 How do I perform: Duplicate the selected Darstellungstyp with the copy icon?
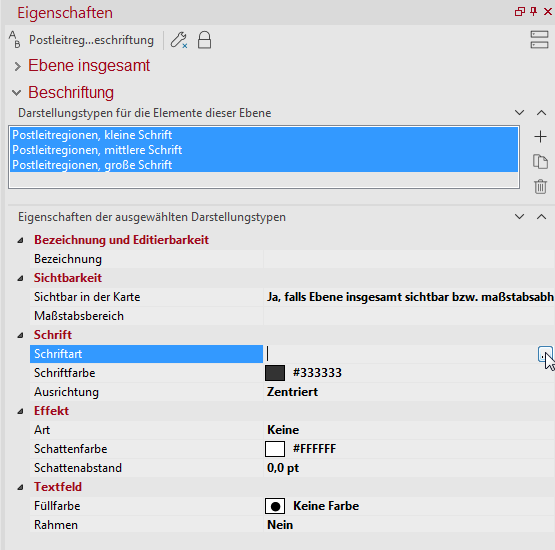(x=540, y=161)
